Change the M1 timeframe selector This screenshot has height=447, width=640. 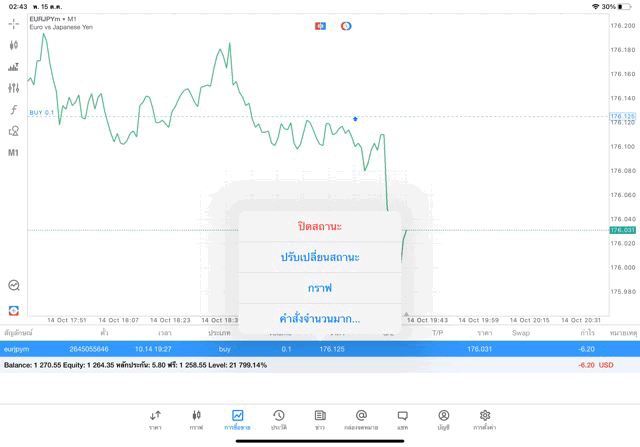[x=14, y=153]
